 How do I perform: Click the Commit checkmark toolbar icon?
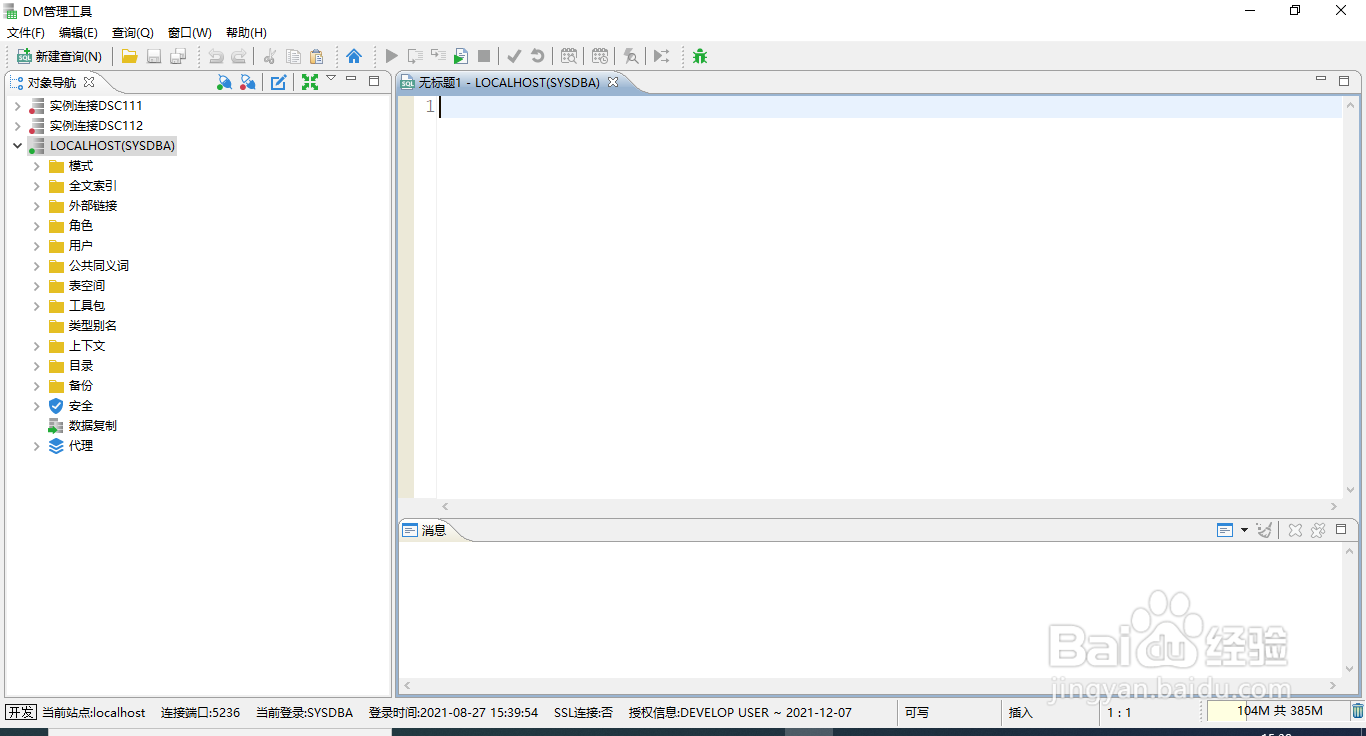coord(514,57)
